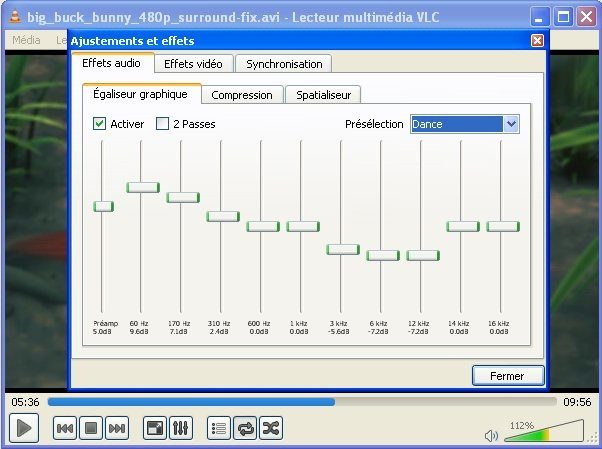Image resolution: width=602 pixels, height=449 pixels.
Task: Open the Compression tab
Action: coord(242,95)
